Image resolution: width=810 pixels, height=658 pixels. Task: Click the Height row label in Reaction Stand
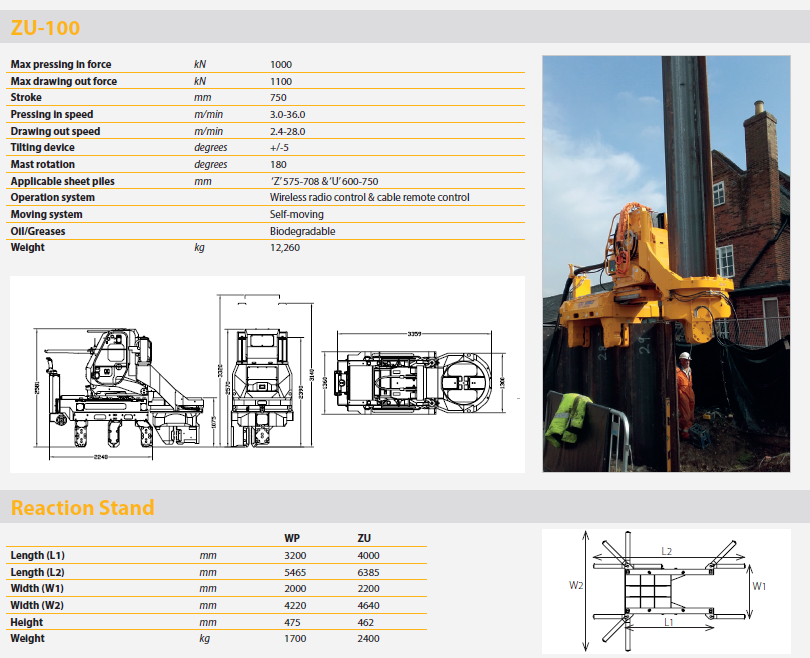[27, 622]
